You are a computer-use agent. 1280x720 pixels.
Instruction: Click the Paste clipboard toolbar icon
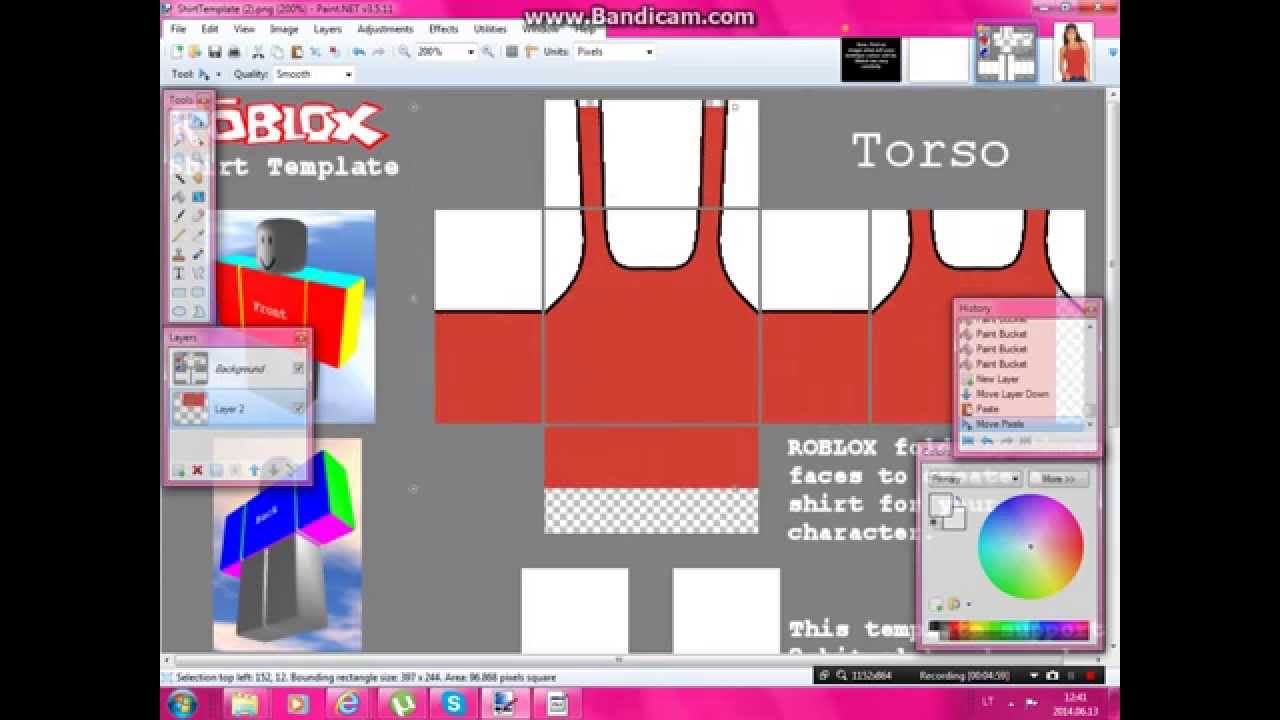click(296, 52)
